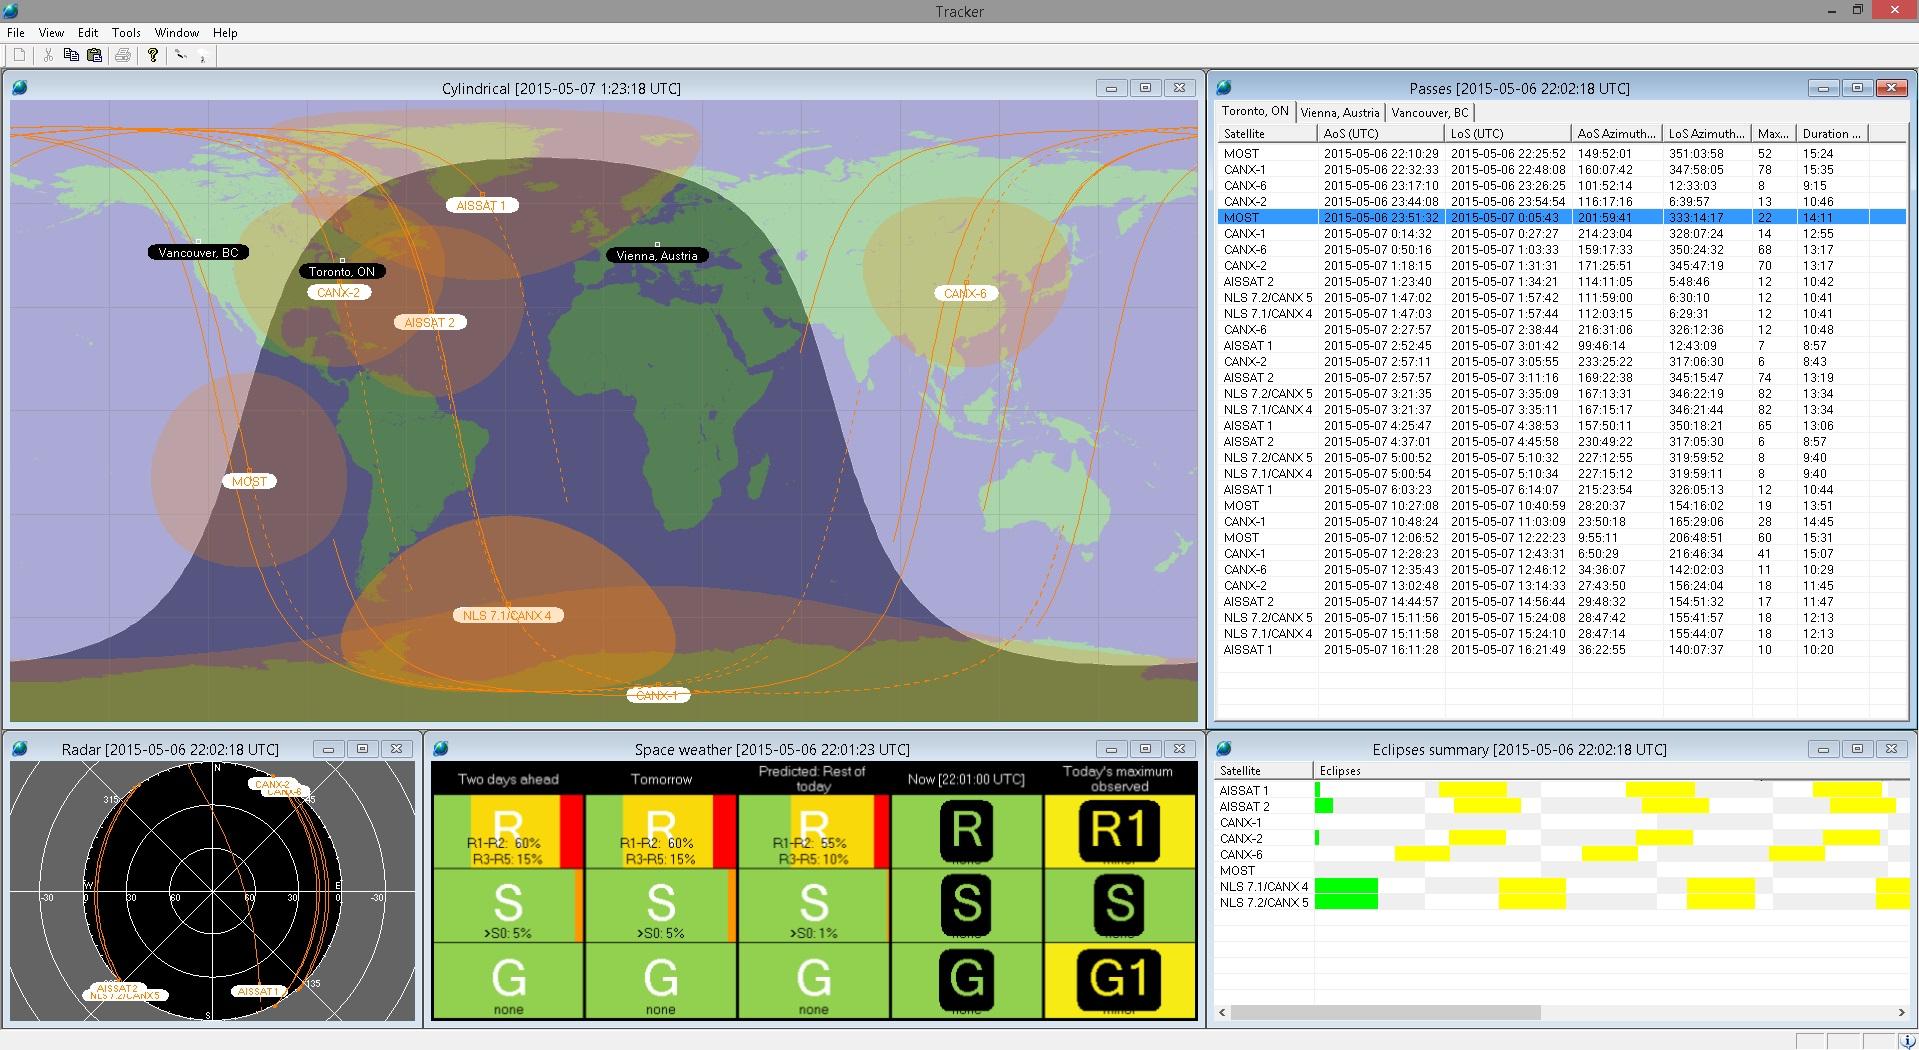Switch to the Vienna, Austria passes tab
Viewport: 1919px width, 1050px height.
pyautogui.click(x=1340, y=112)
